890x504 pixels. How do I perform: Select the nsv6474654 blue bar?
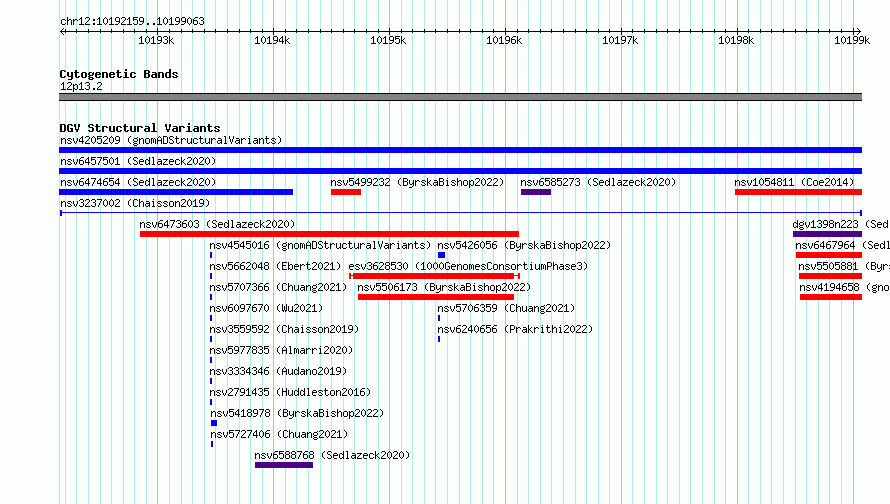click(x=176, y=192)
